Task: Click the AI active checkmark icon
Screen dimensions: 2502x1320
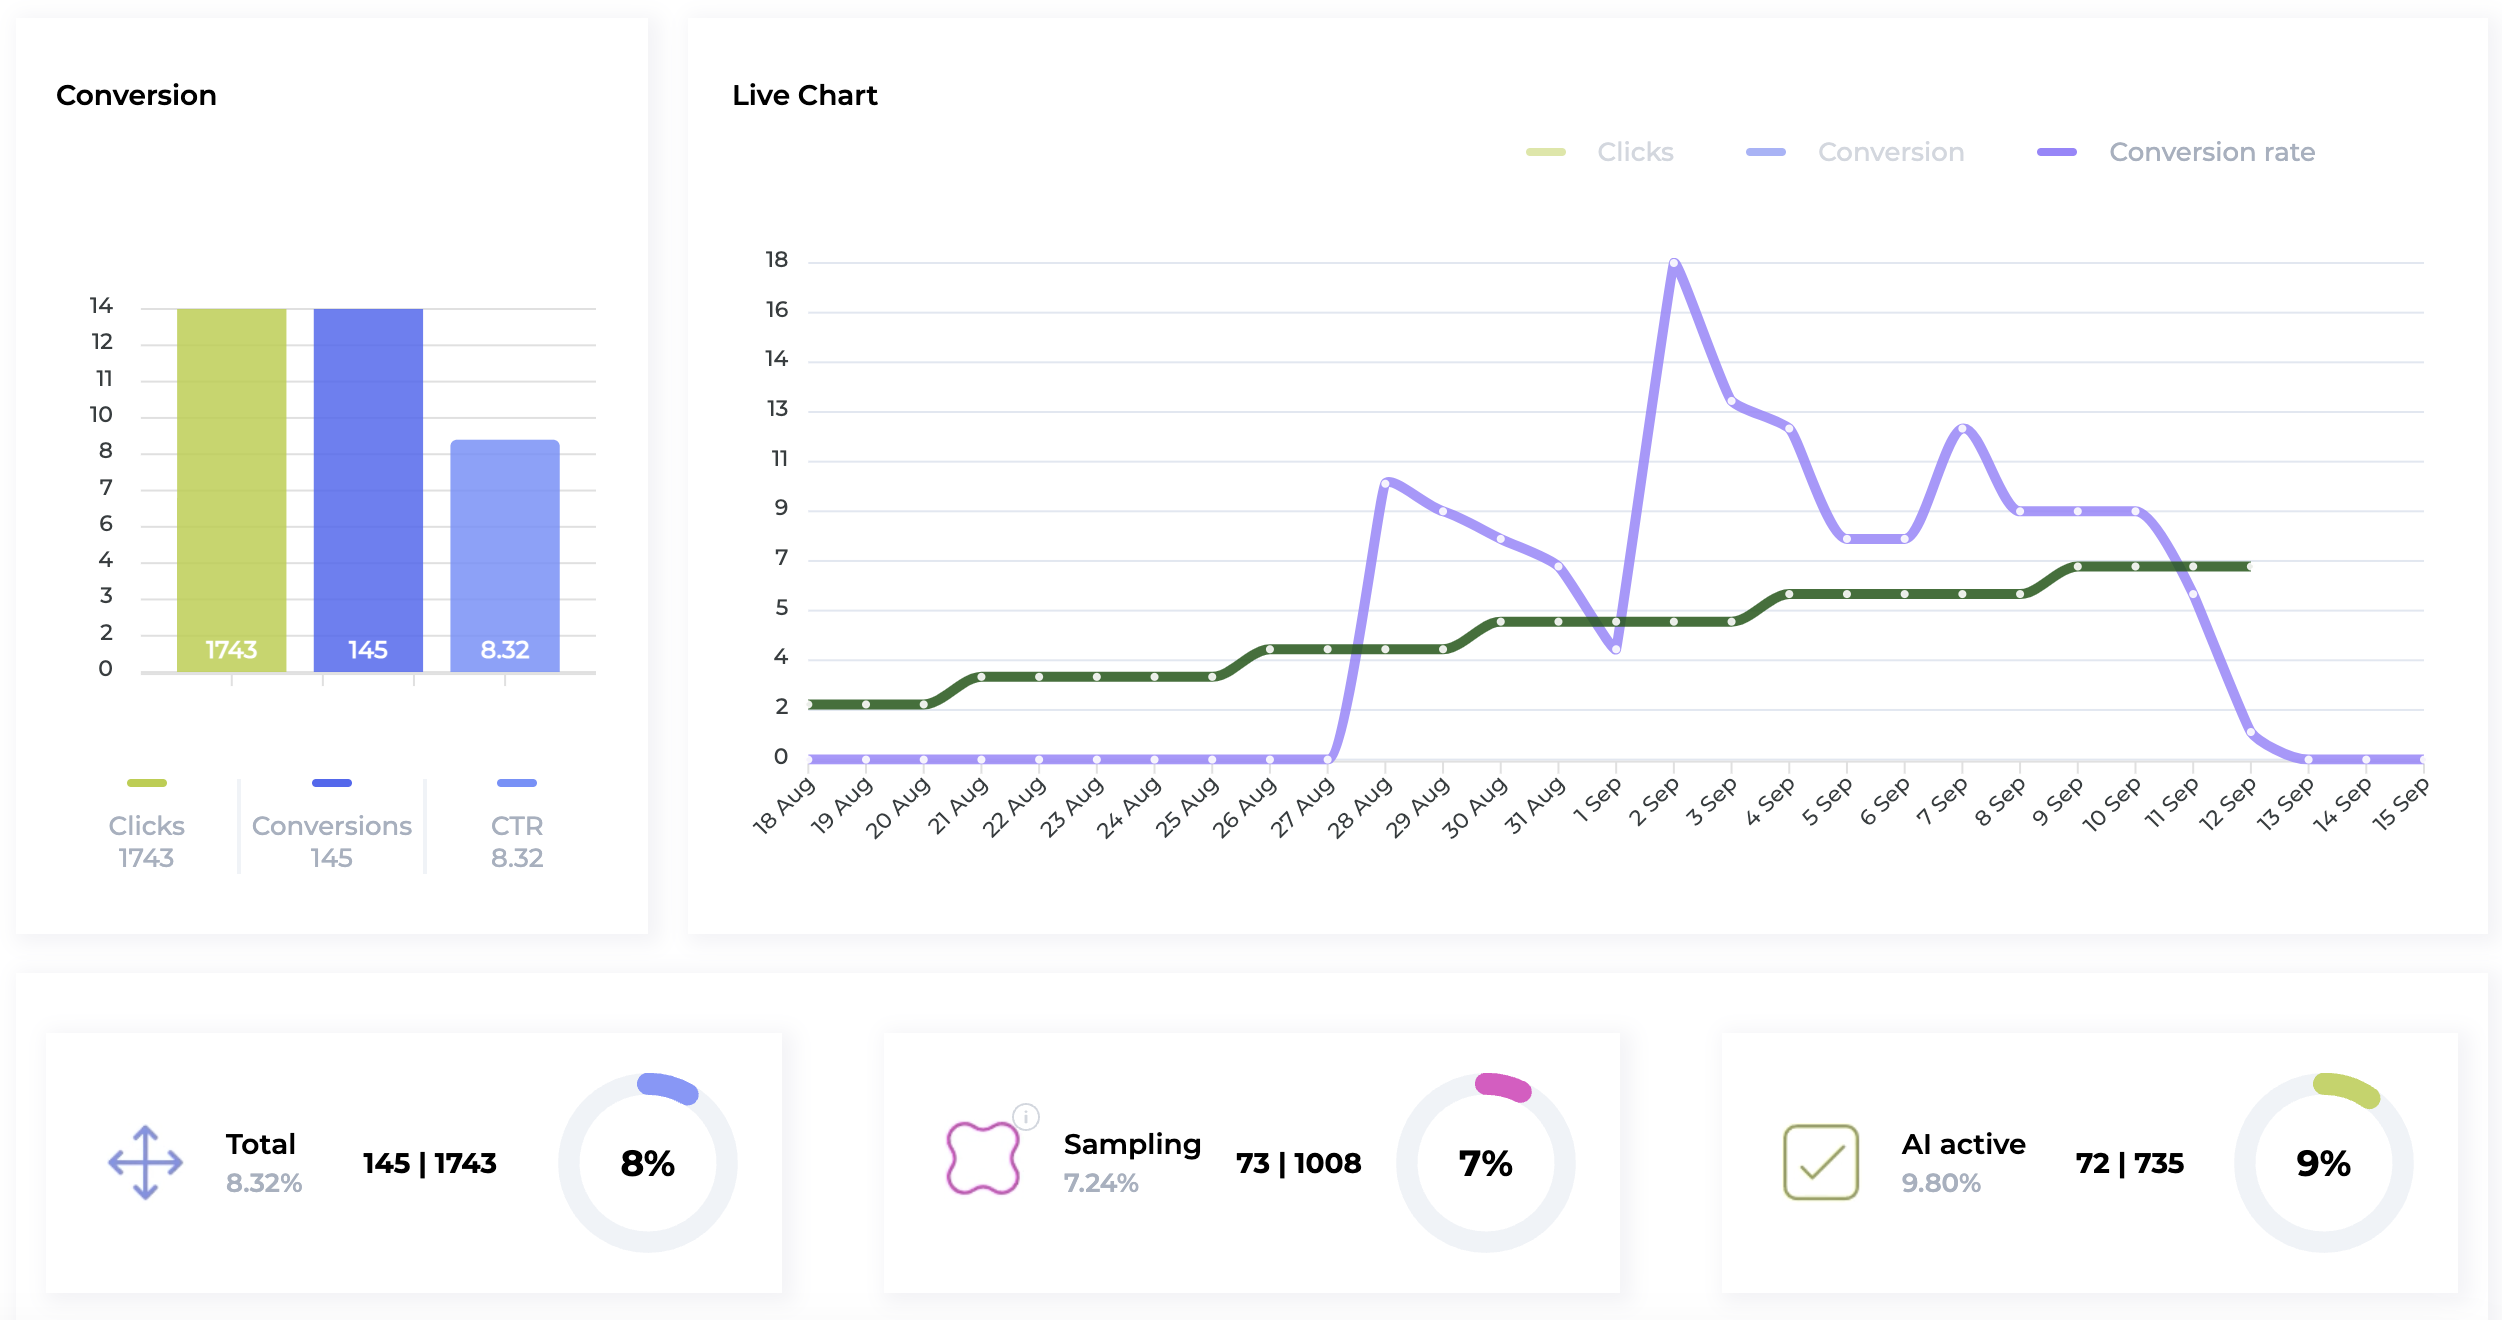Action: click(1820, 1162)
